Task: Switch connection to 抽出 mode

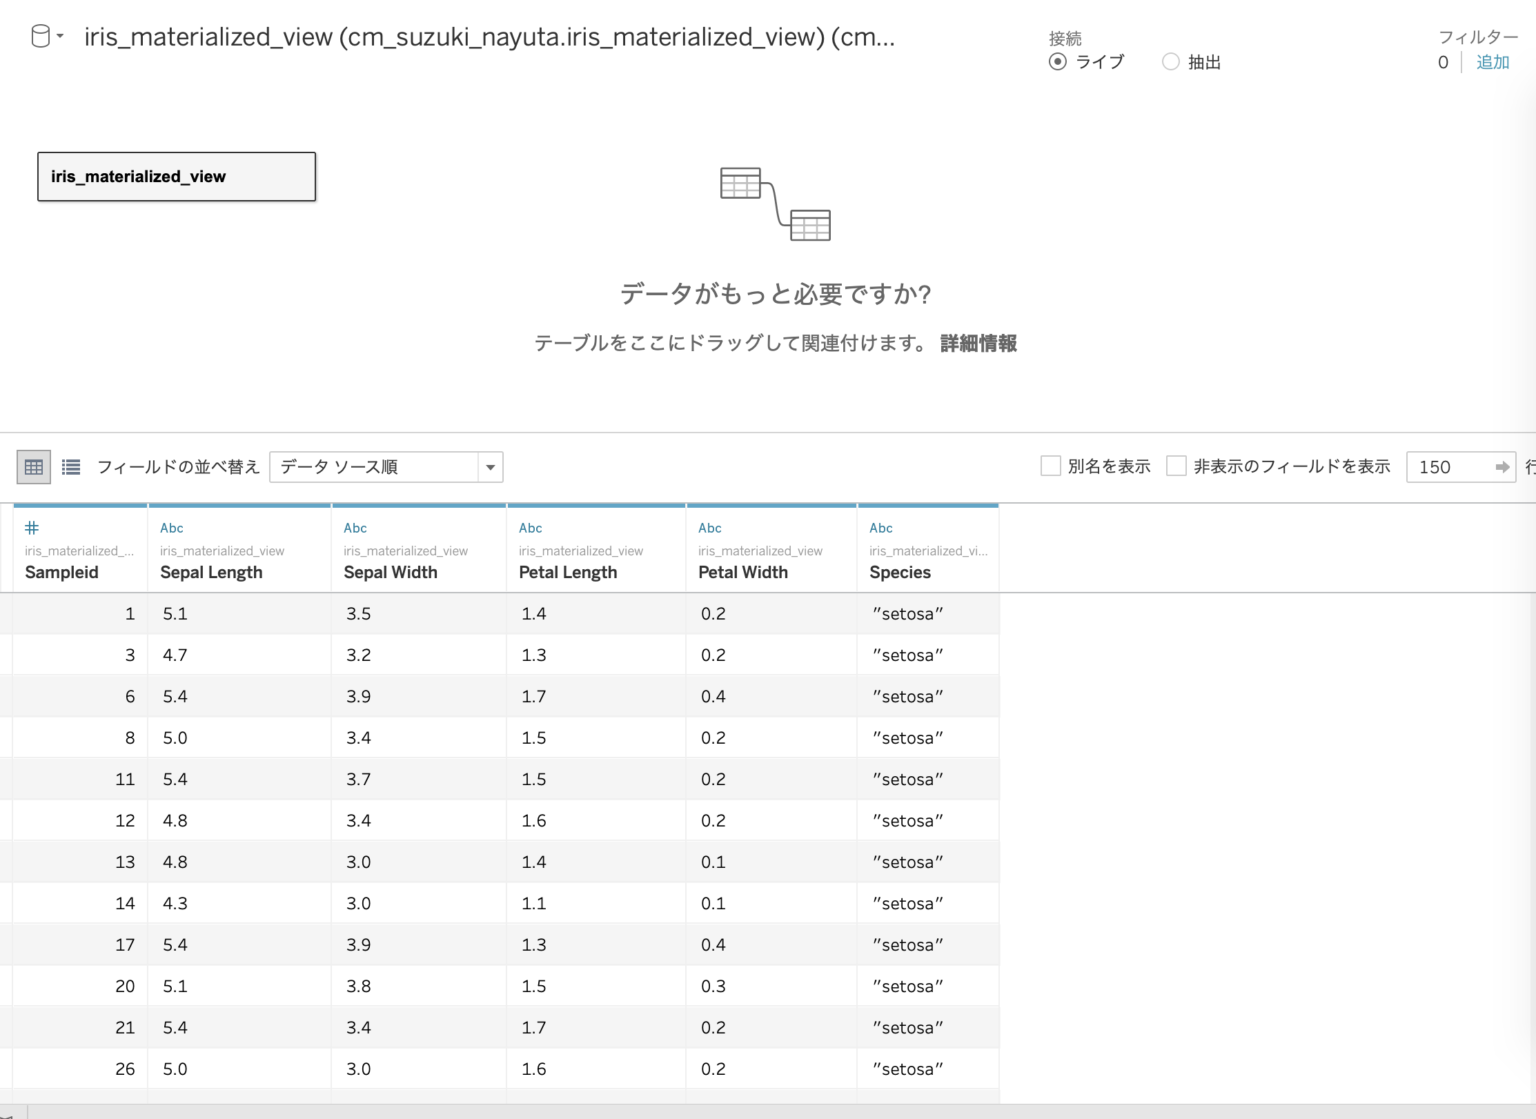Action: click(1169, 62)
